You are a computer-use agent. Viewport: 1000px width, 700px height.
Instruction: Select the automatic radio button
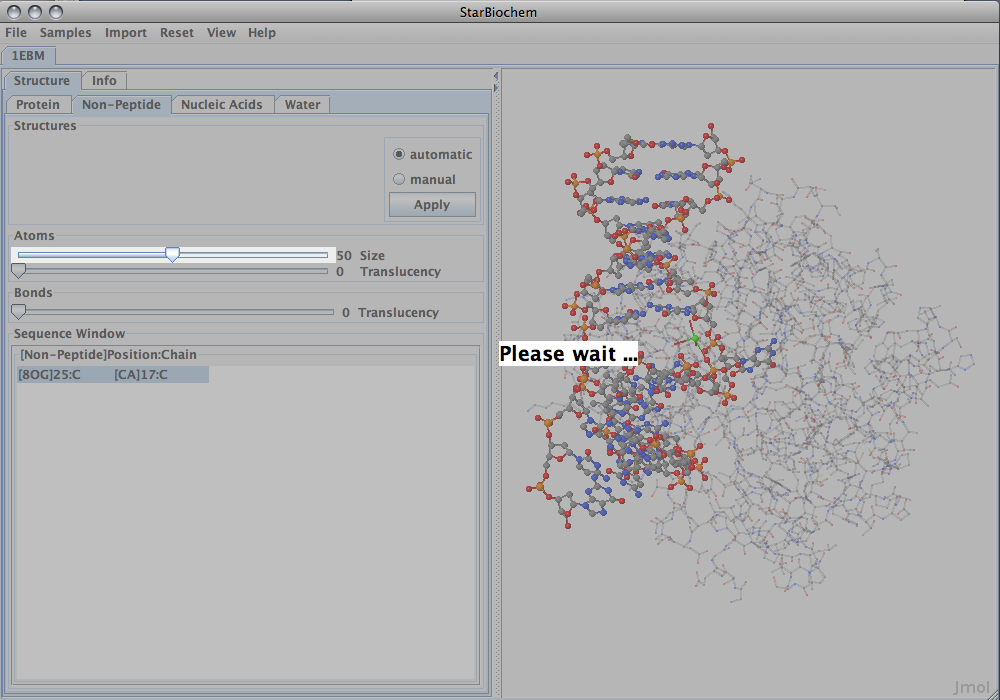click(x=400, y=155)
